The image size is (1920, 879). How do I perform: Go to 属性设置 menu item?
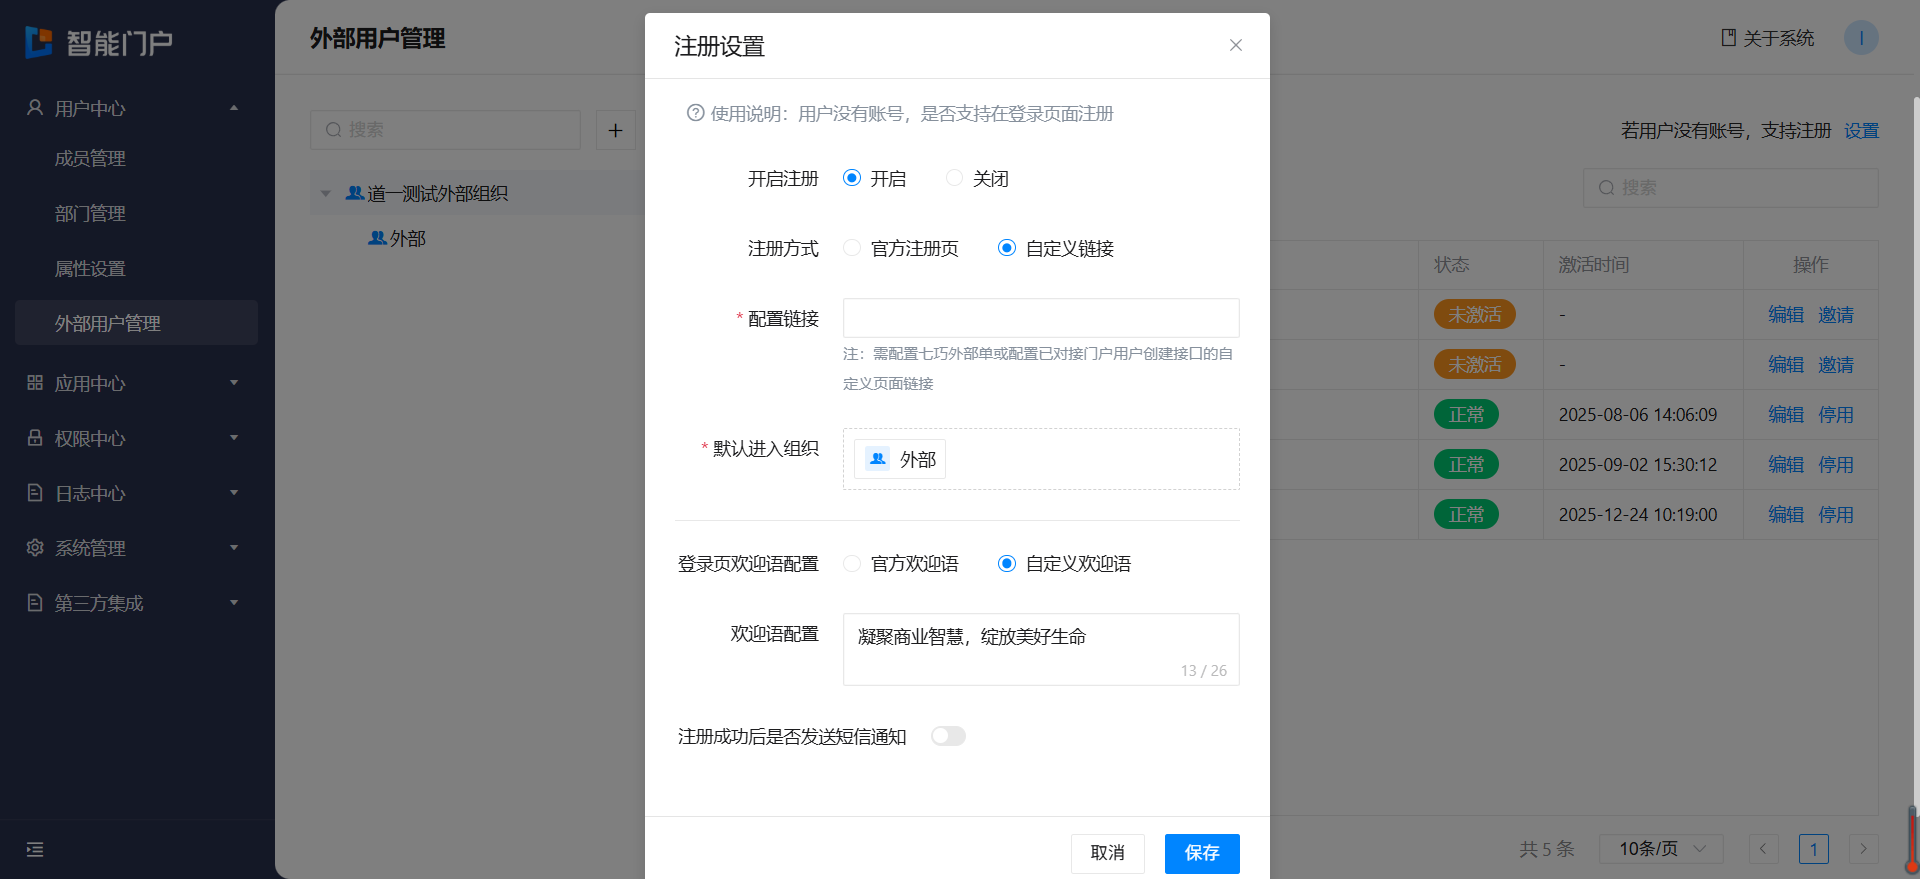click(90, 268)
